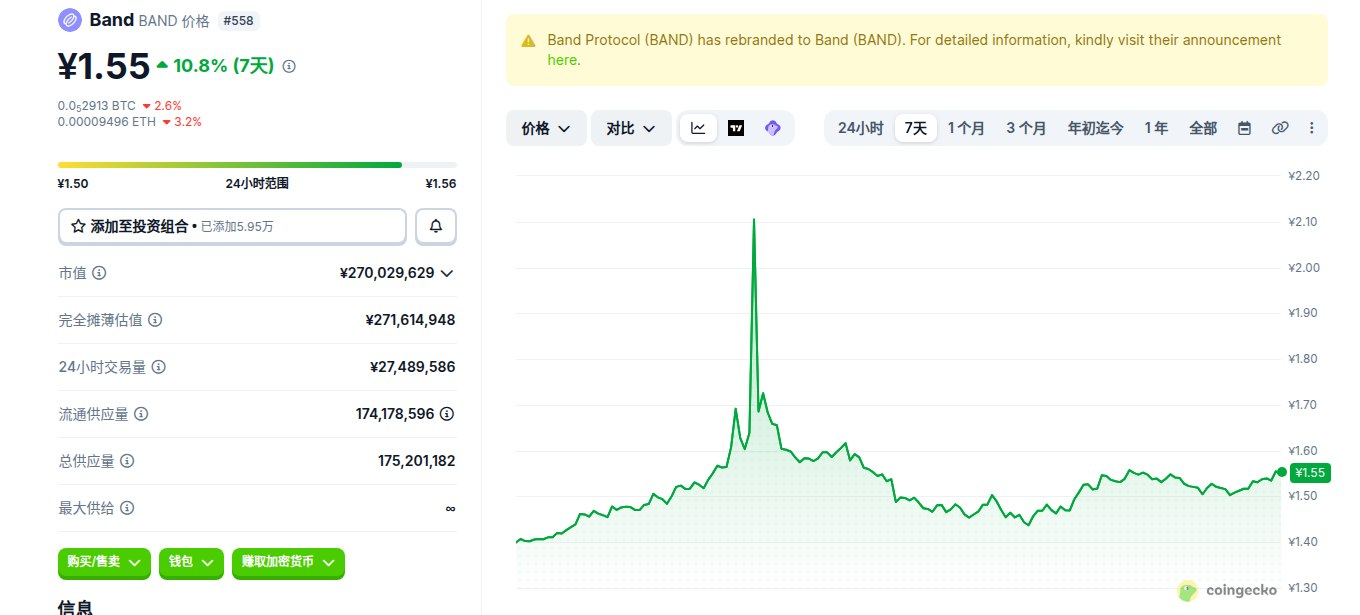Open the 钱包 dropdown

[x=191, y=563]
